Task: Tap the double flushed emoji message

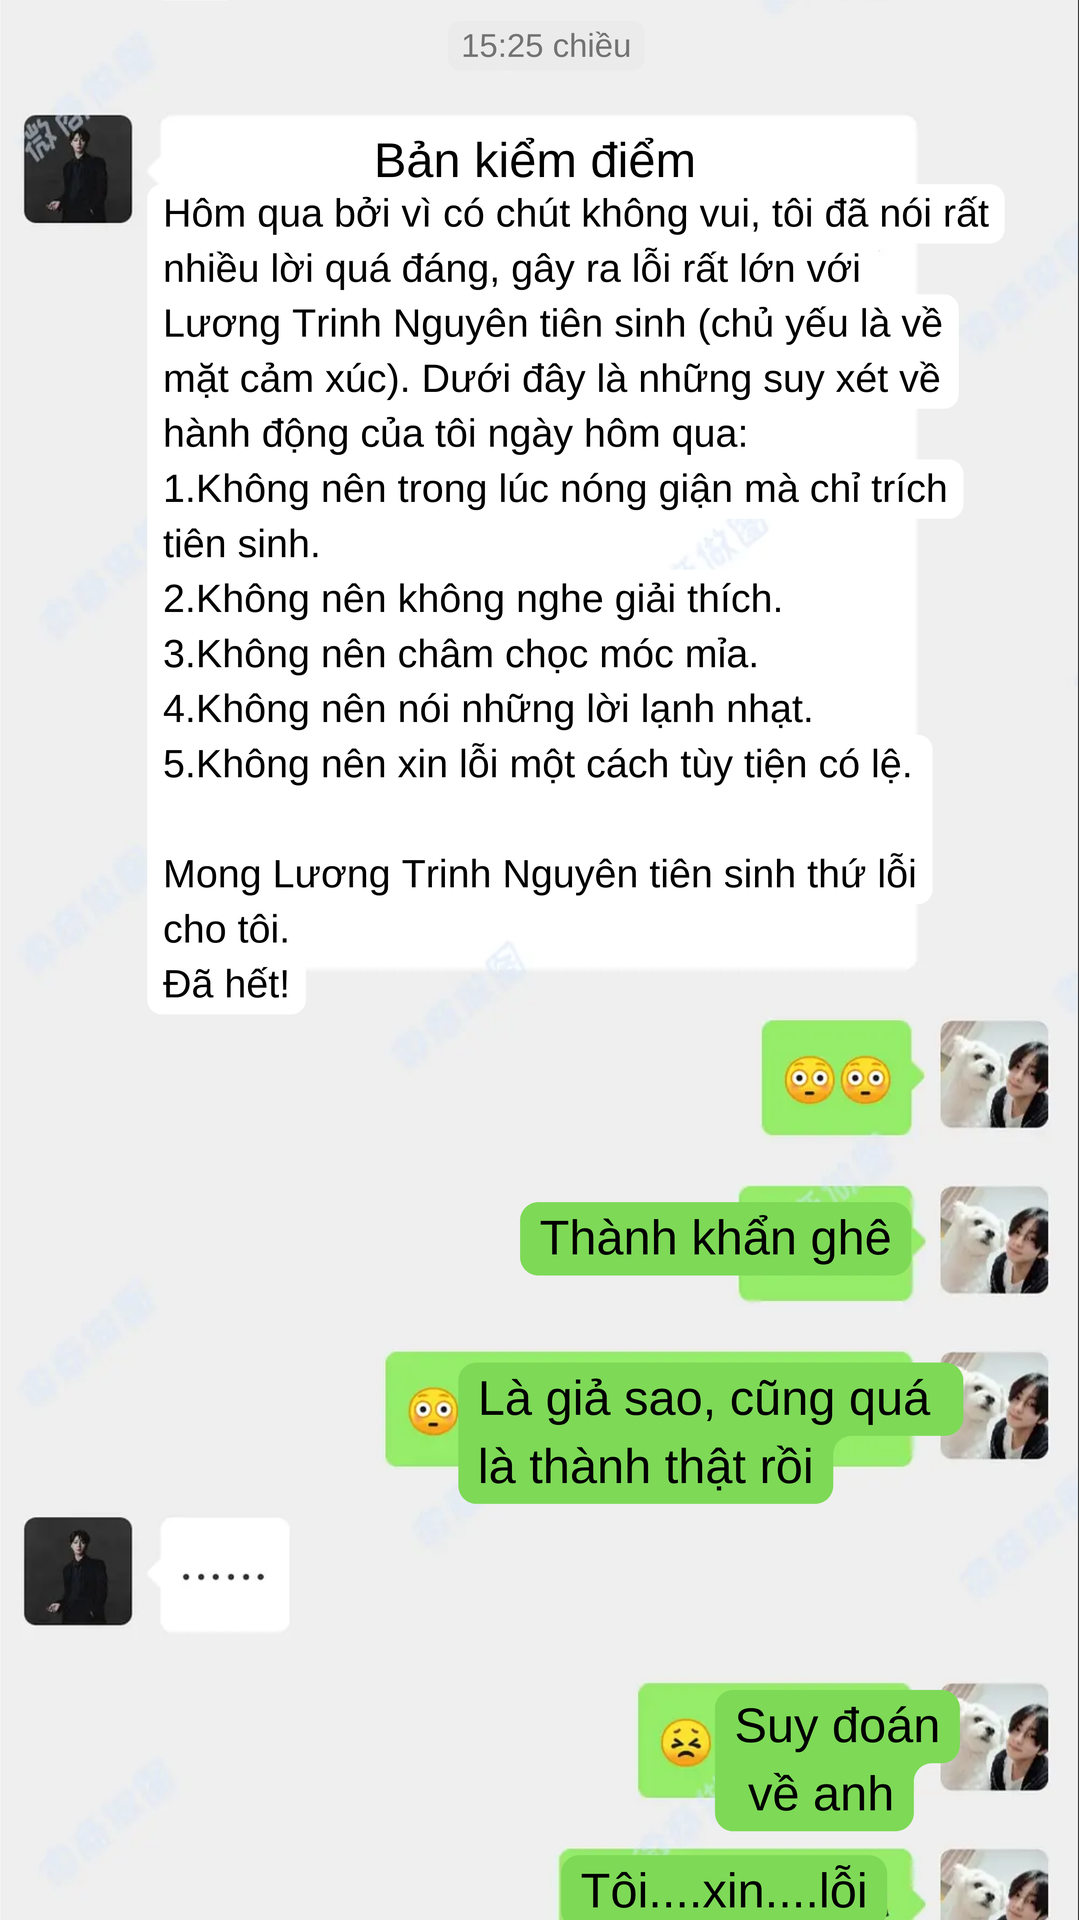Action: click(837, 1078)
